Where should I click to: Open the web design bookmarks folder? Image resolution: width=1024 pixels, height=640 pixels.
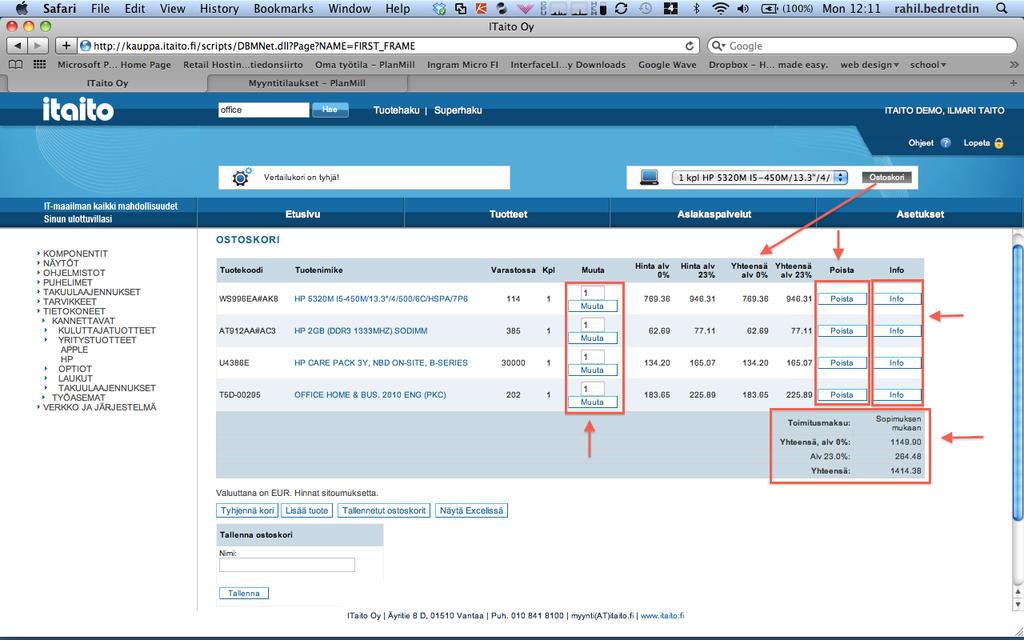coord(869,65)
